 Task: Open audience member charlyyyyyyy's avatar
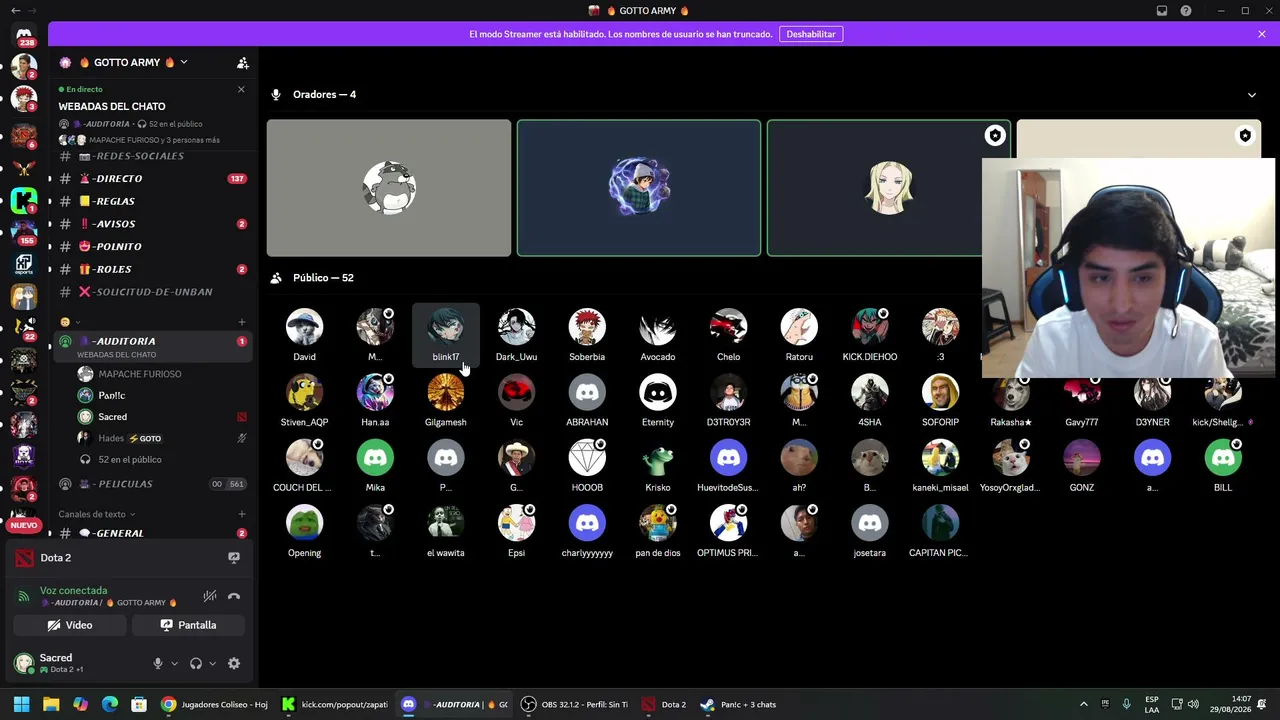click(x=587, y=523)
